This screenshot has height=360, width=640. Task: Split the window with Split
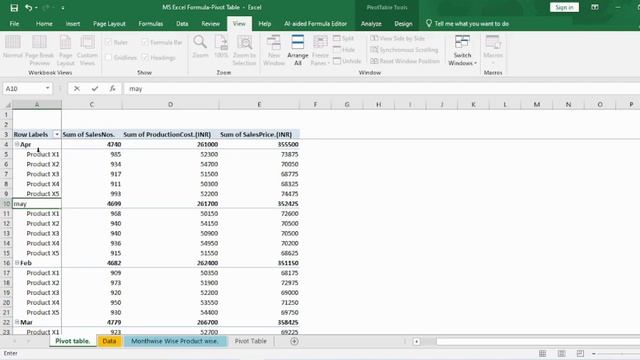(343, 38)
